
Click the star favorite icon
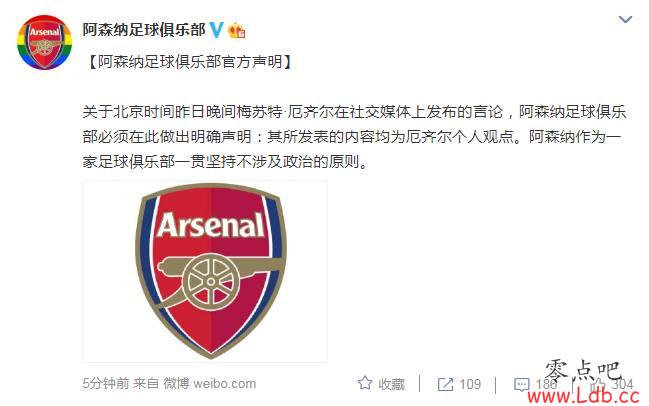coord(365,383)
